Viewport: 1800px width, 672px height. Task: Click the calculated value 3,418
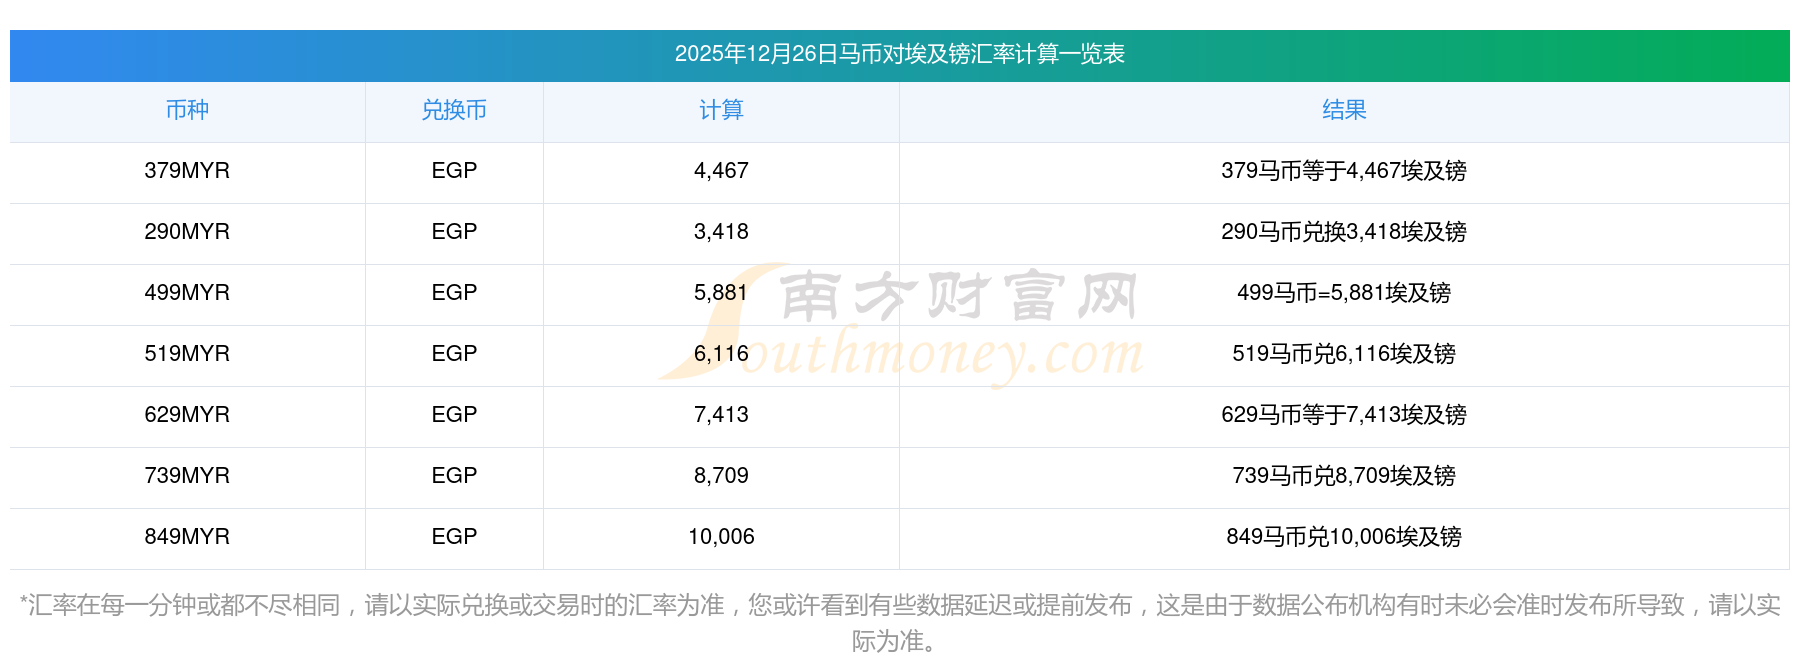click(x=721, y=232)
